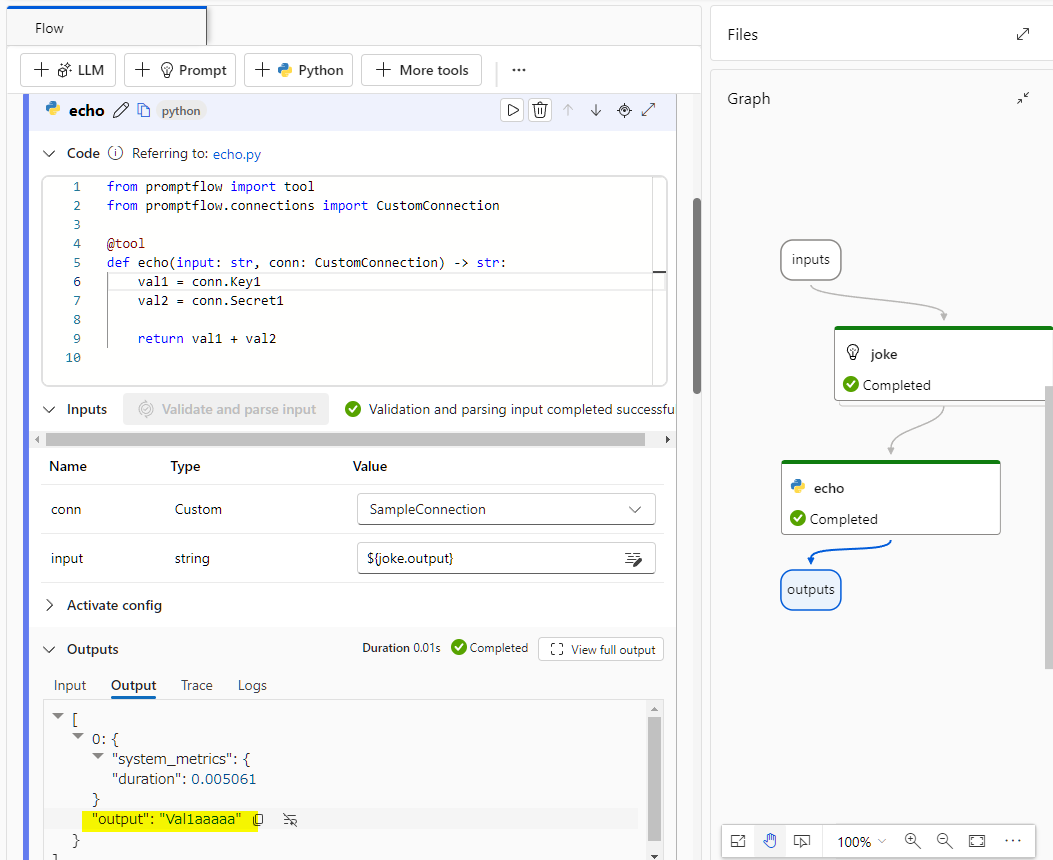Screen dimensions: 1053x860
Task: Fit the graph to view
Action: point(977,841)
